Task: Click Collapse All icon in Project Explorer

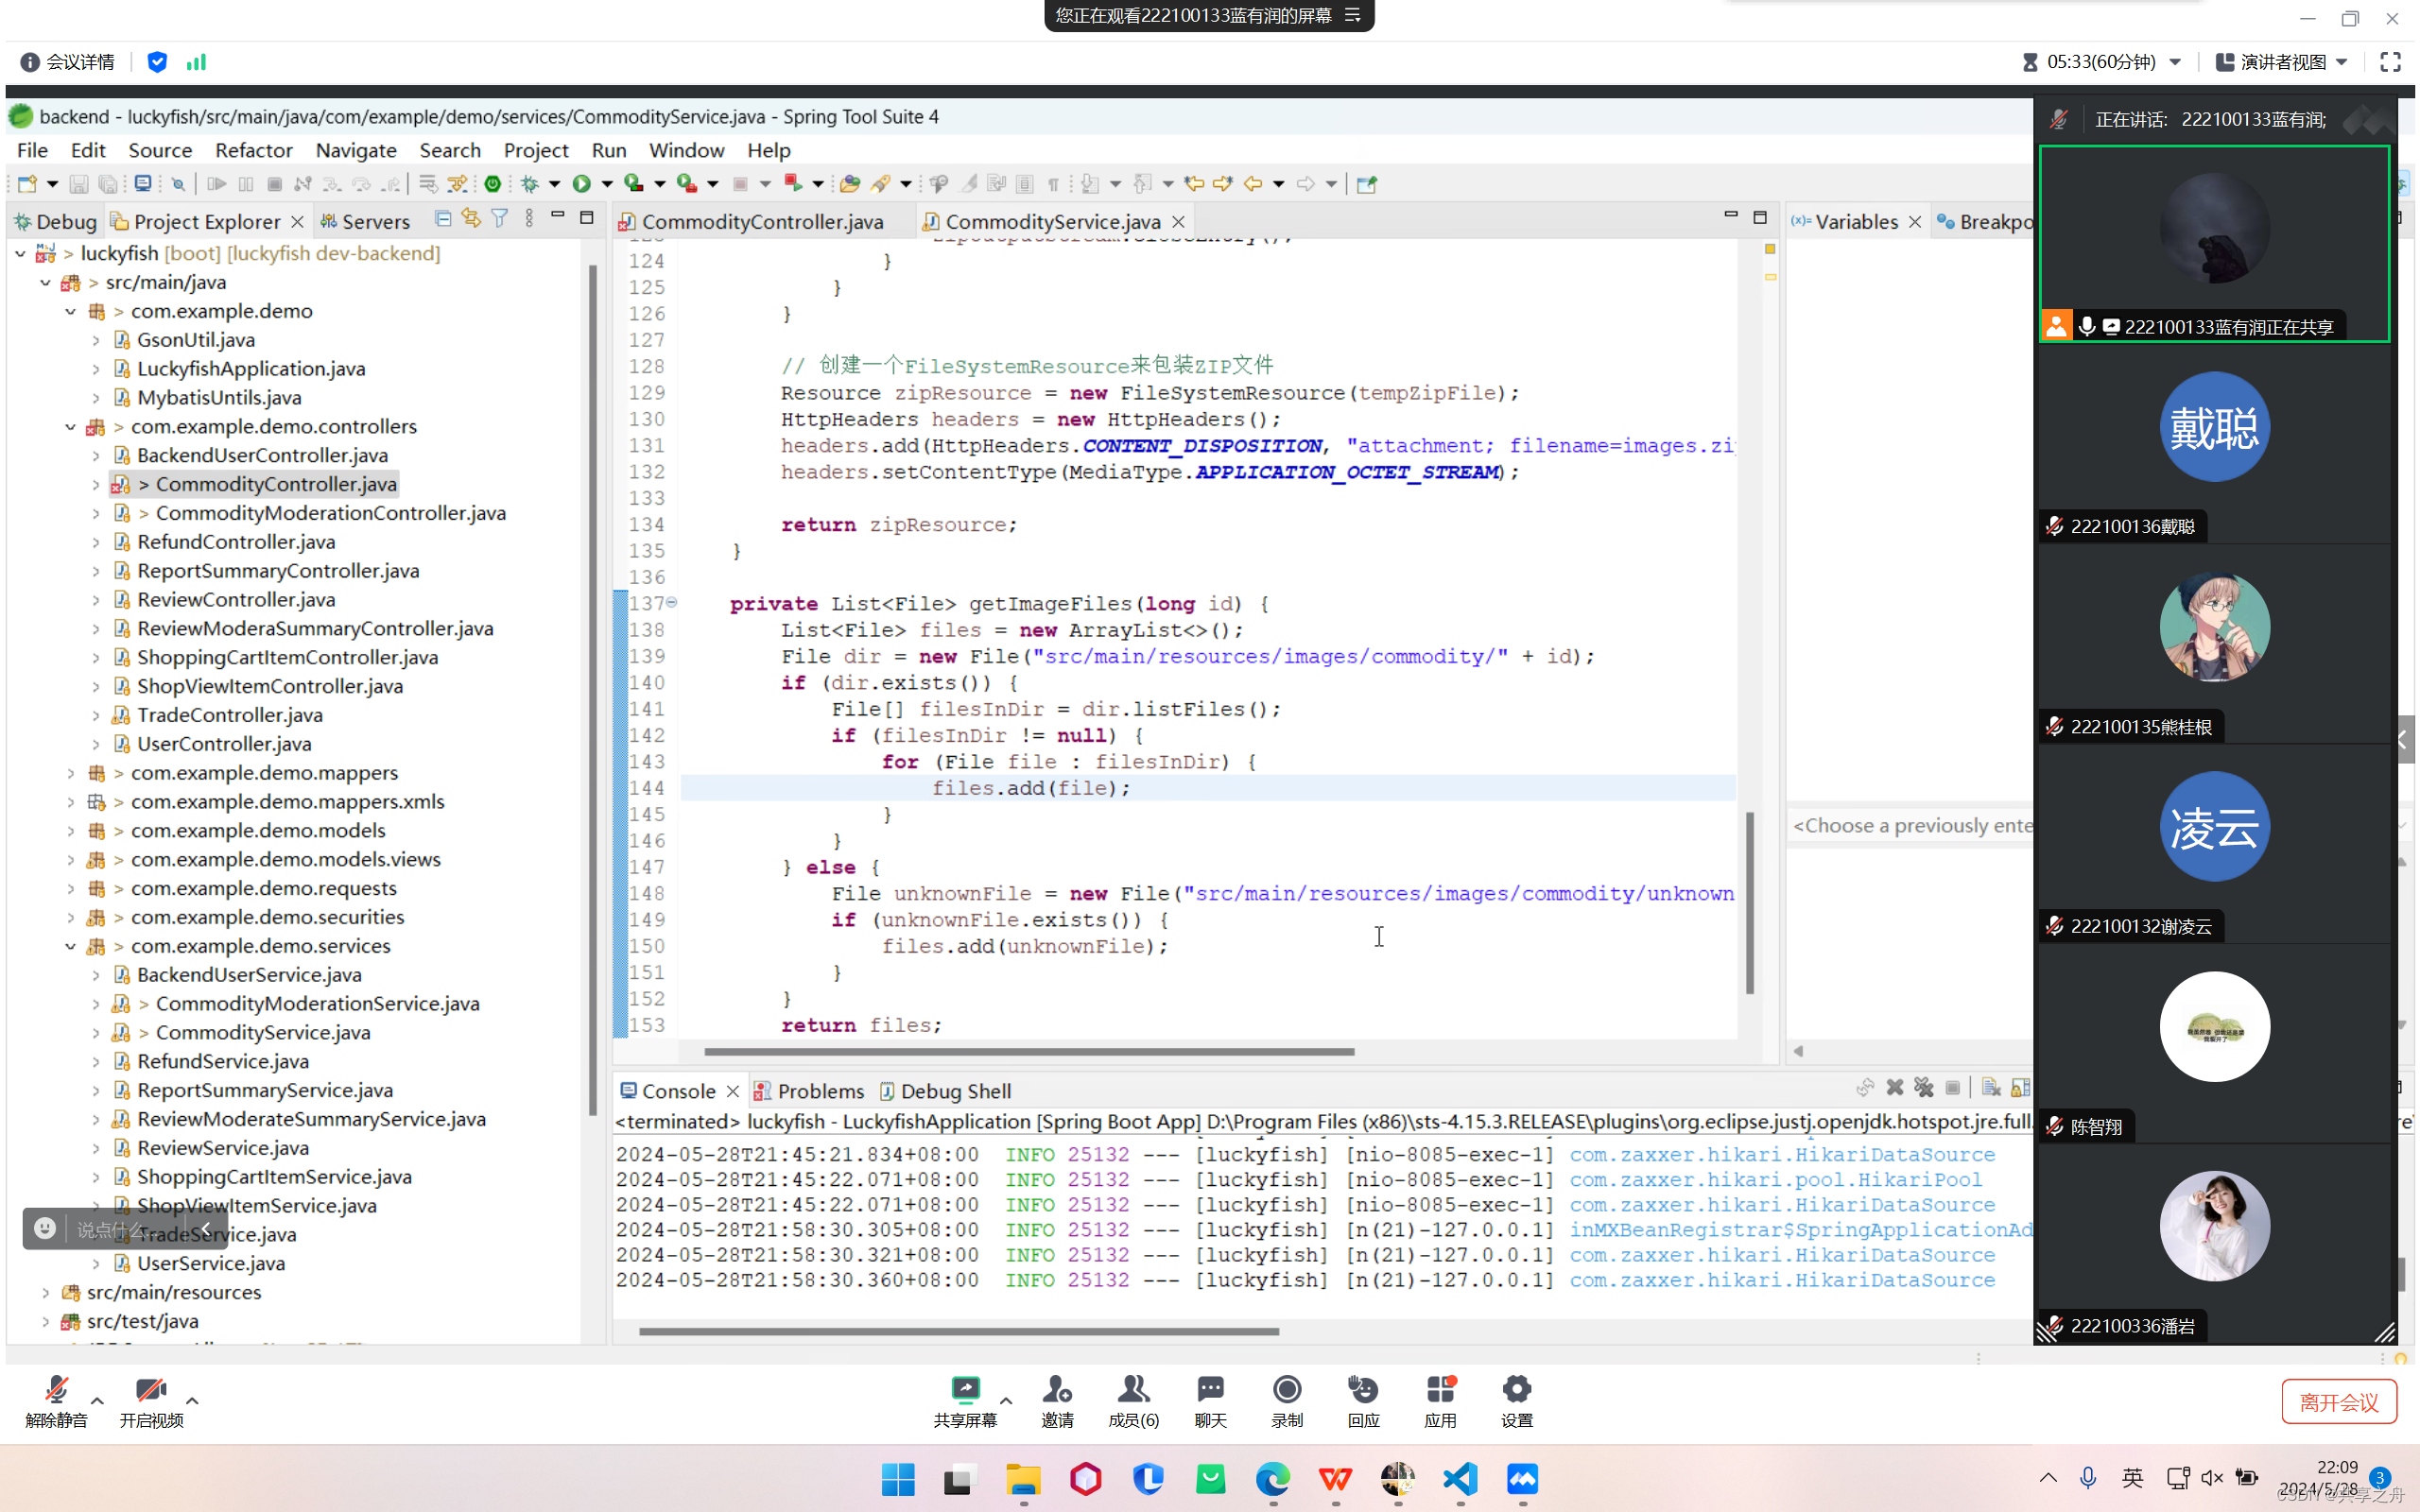Action: tap(443, 219)
